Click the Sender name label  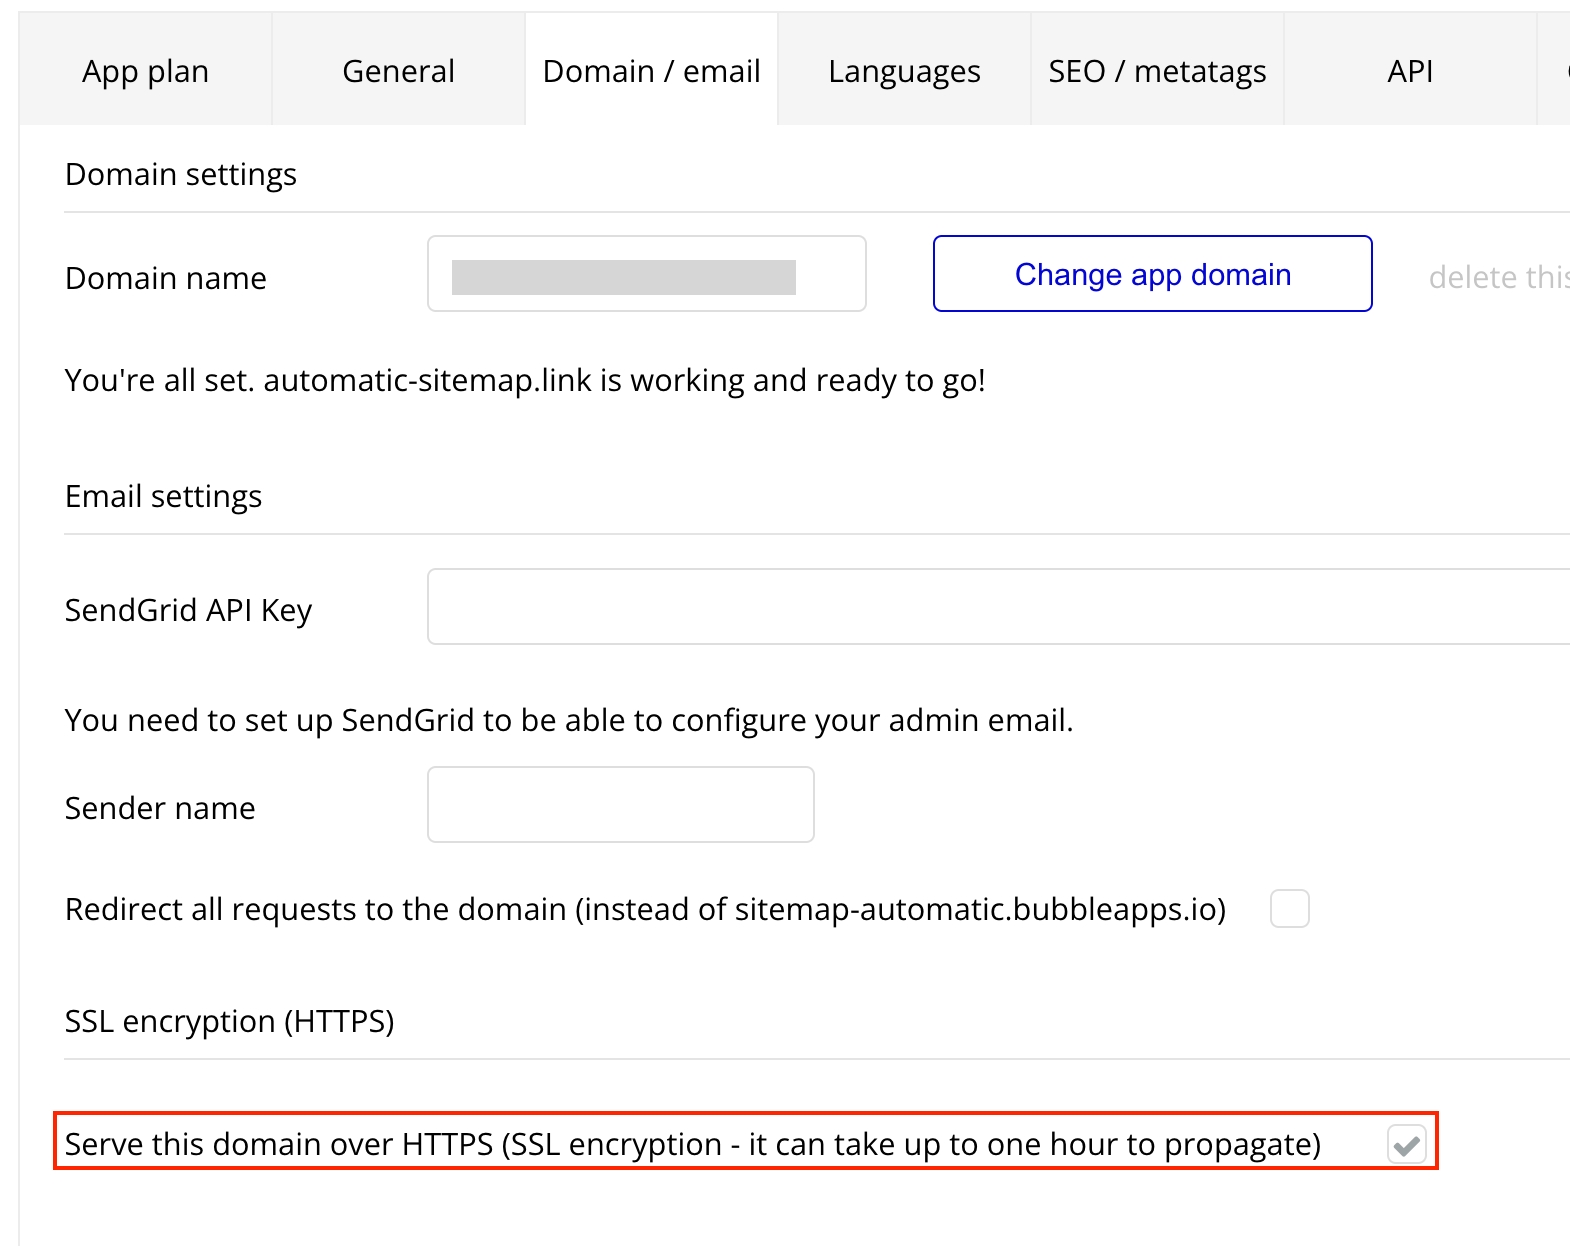pos(160,808)
